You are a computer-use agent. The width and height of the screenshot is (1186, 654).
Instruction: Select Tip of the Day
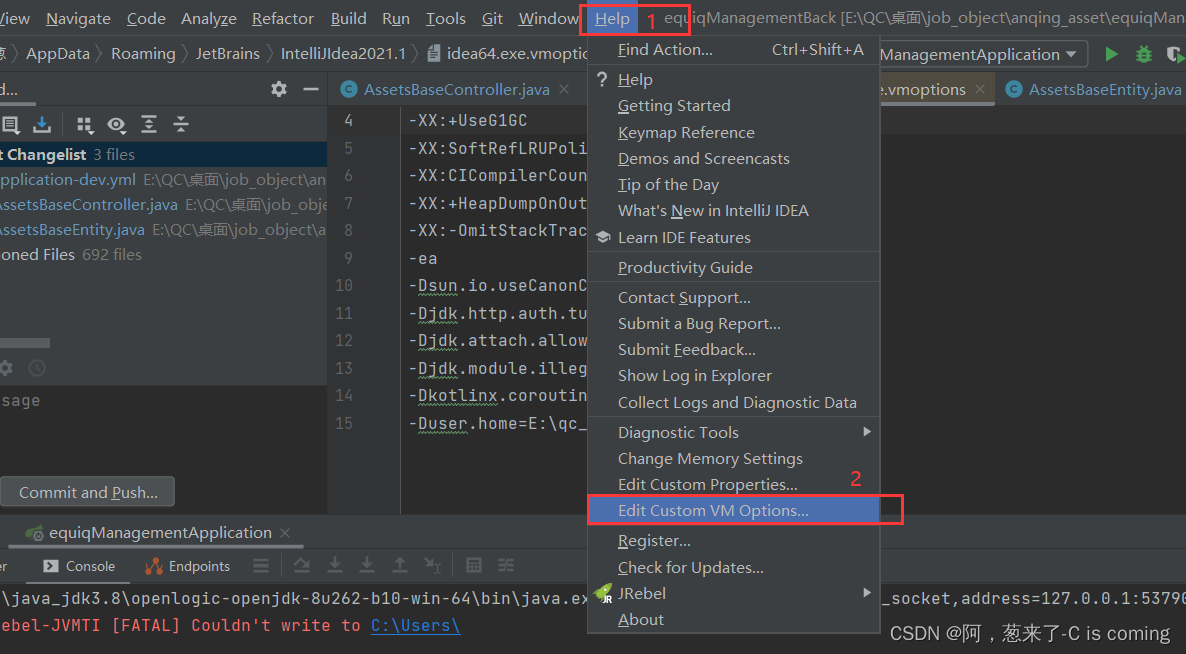[734, 184]
